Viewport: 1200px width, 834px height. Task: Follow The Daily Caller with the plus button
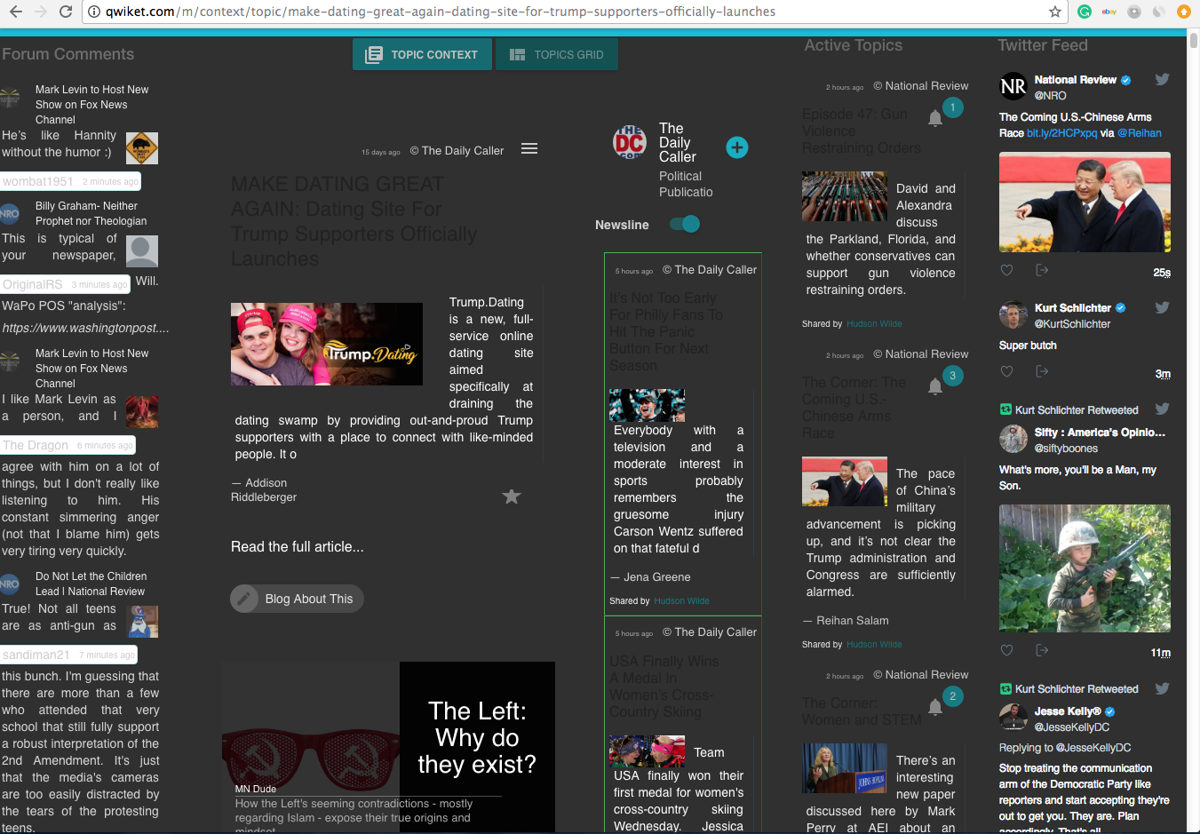pyautogui.click(x=737, y=148)
